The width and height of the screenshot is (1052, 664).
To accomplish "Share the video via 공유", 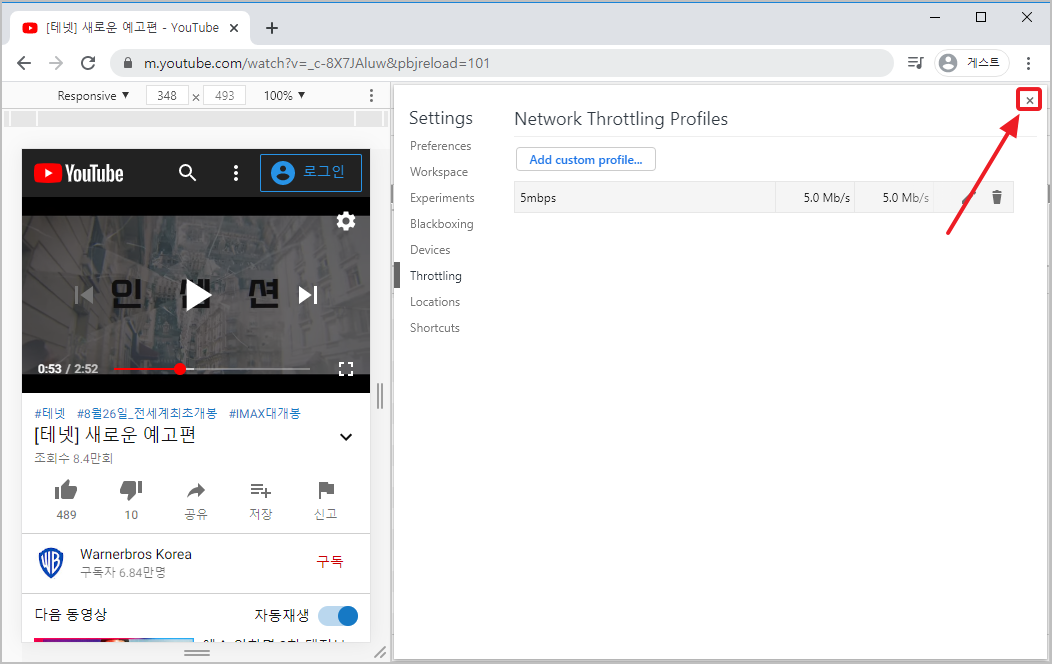I will (x=196, y=500).
